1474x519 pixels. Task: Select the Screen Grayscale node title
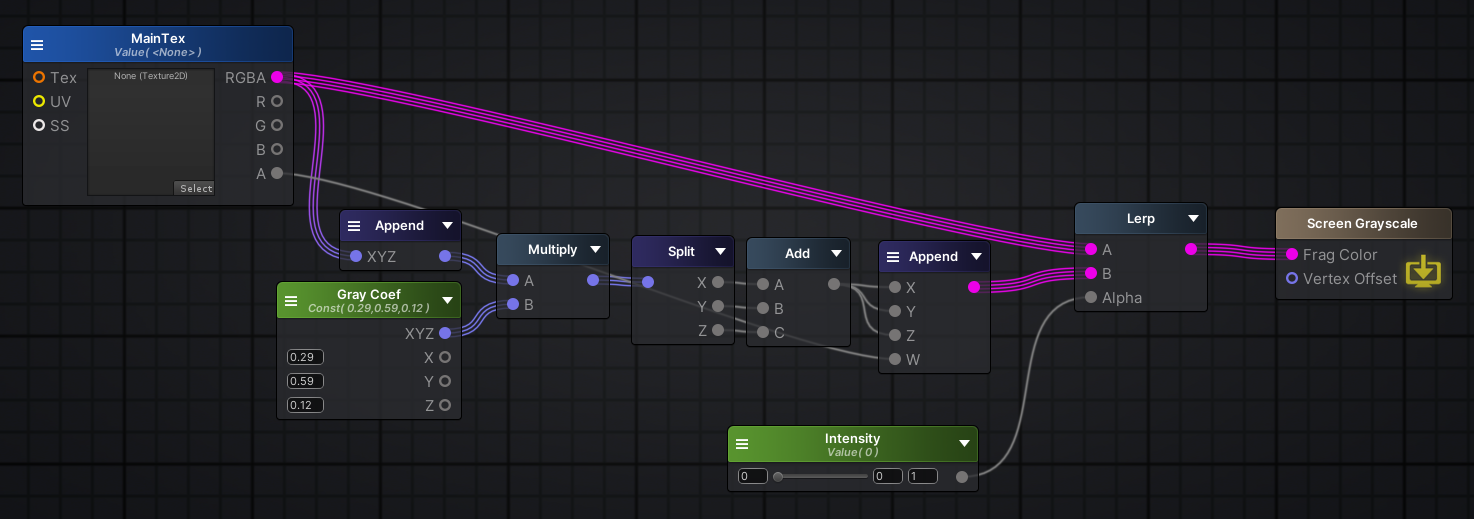(x=1362, y=224)
